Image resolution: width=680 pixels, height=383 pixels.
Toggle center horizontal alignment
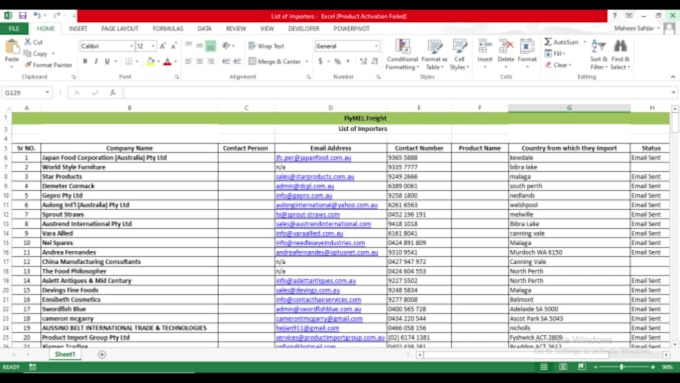point(199,61)
